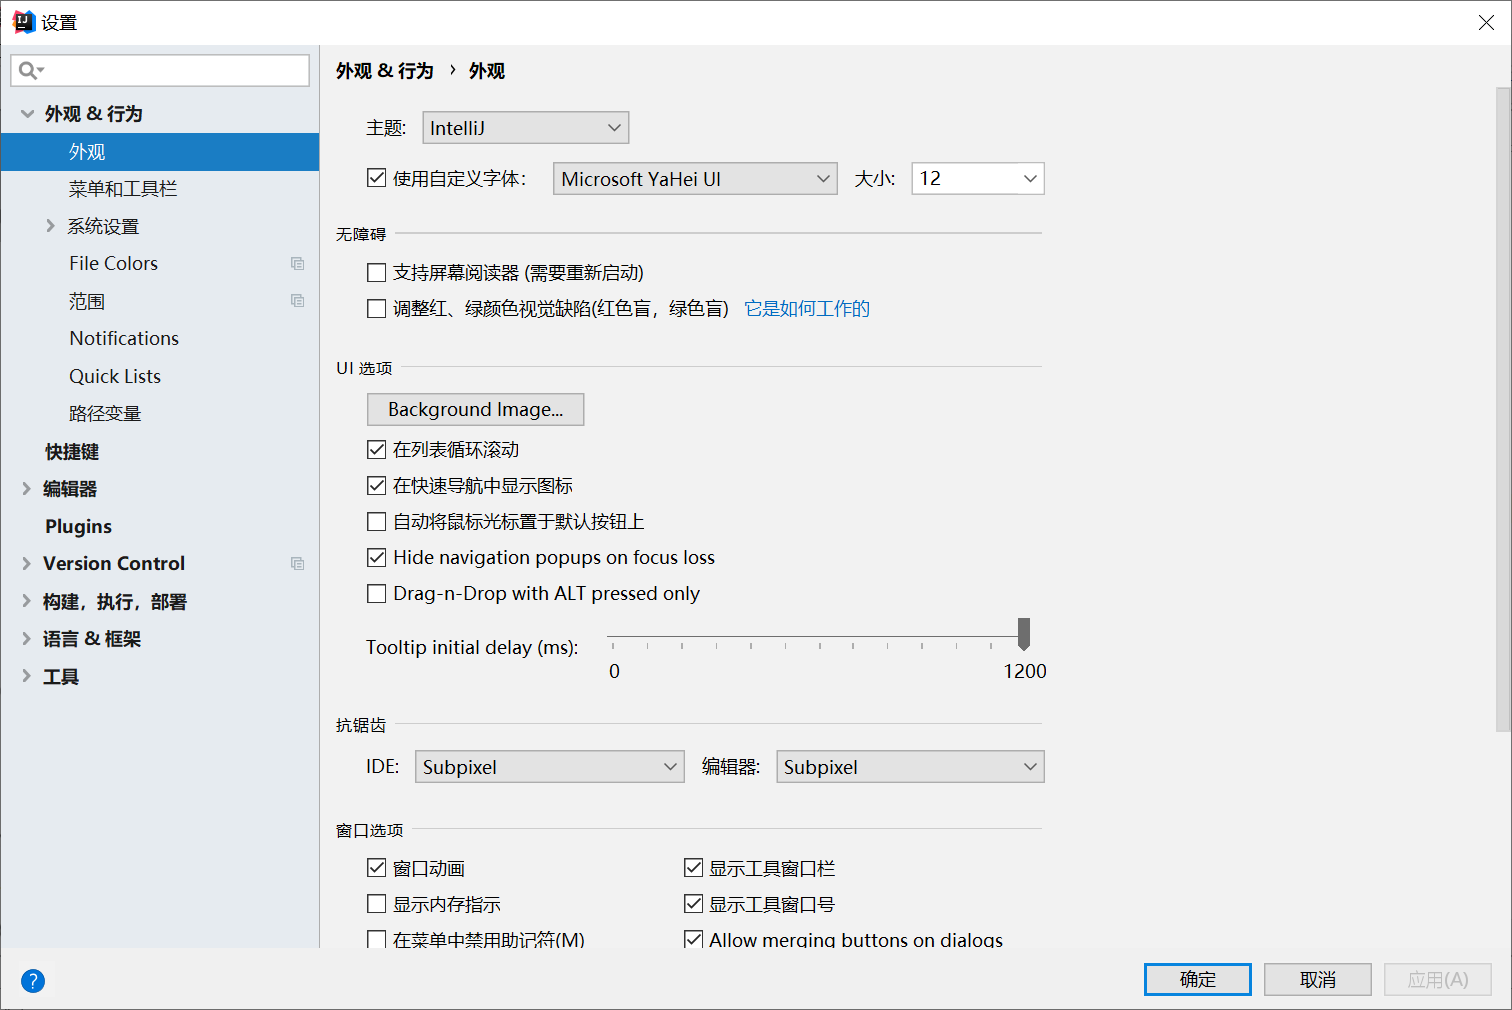Click the IntelliJ logo in the title bar
Screen dimensions: 1512x1010
23,22
